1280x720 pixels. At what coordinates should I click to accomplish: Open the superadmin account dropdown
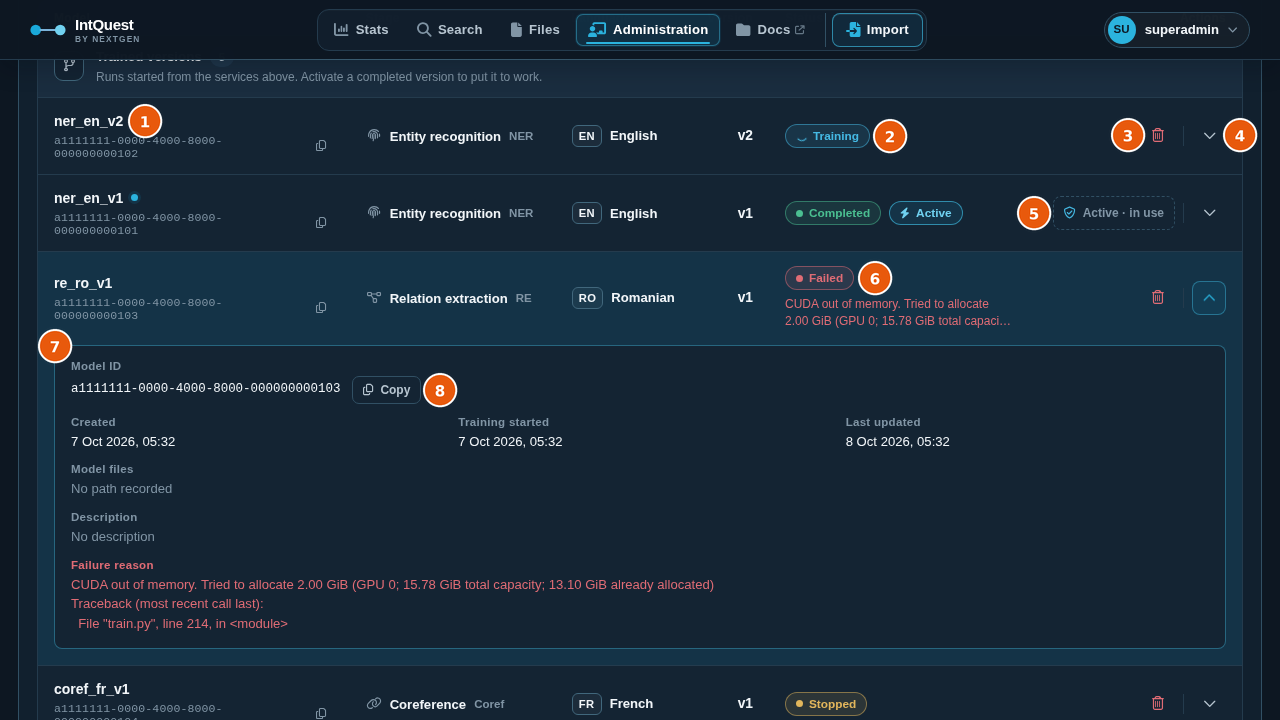(x=1177, y=30)
